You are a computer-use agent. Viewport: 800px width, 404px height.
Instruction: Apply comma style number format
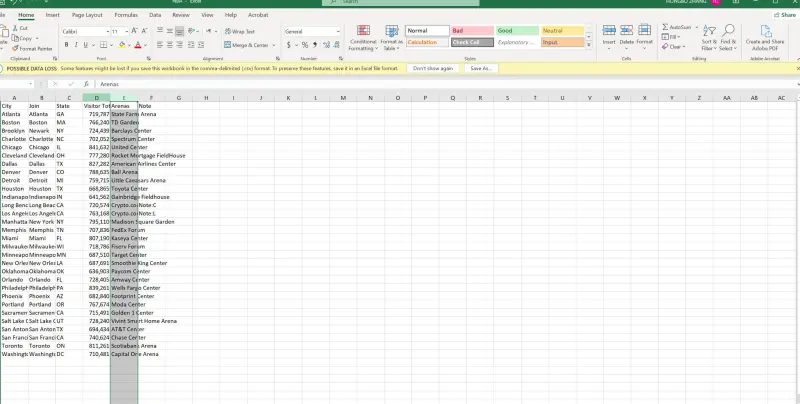pyautogui.click(x=314, y=45)
